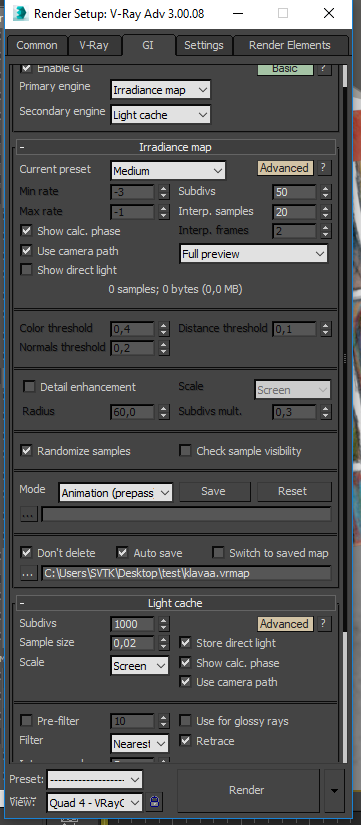This screenshot has height=825, width=361.
Task: Uncheck Show calc. phase in Irradiance map
Action: point(26,231)
